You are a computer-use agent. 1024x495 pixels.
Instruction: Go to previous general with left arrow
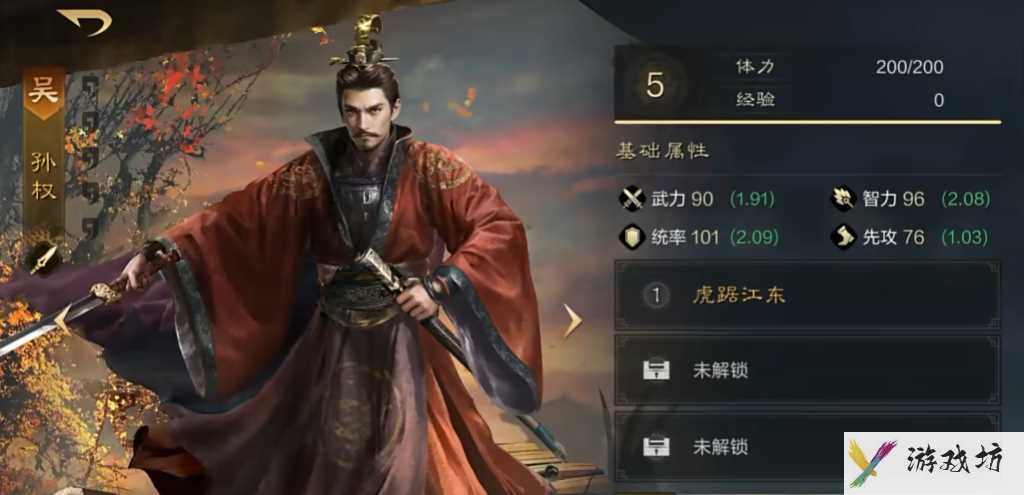(63, 319)
